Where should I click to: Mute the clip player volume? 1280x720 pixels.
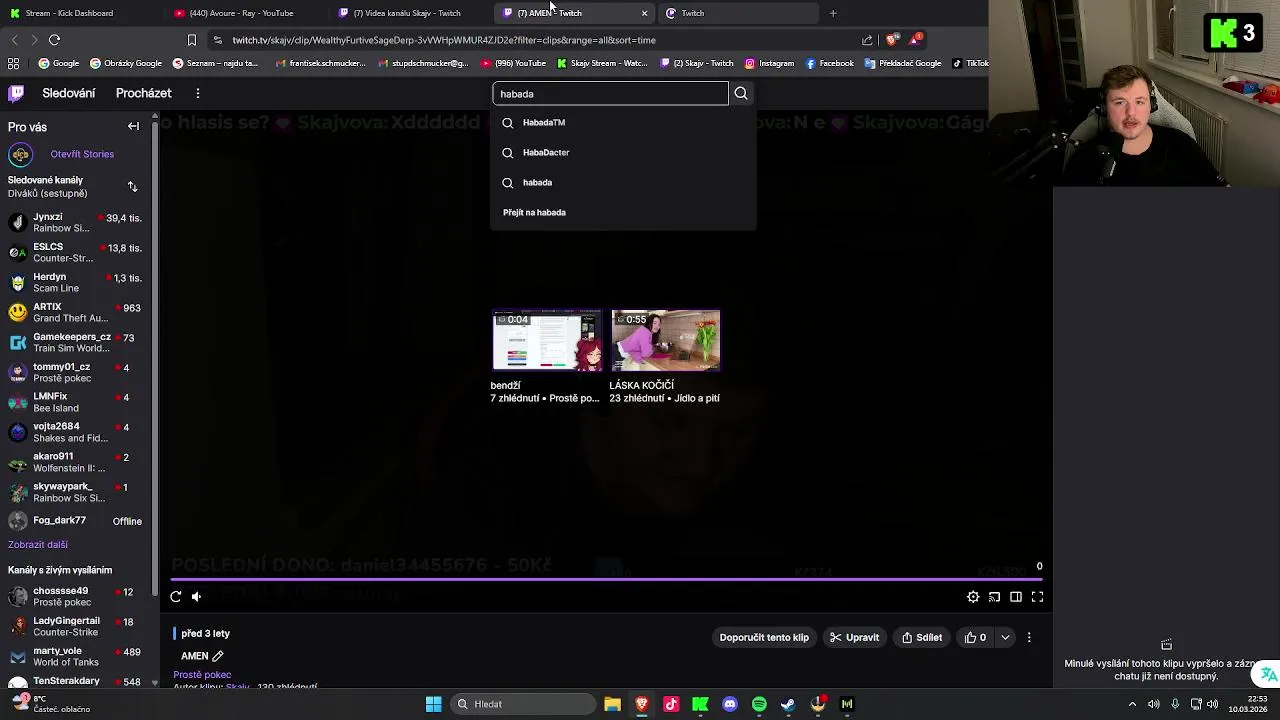coord(197,597)
